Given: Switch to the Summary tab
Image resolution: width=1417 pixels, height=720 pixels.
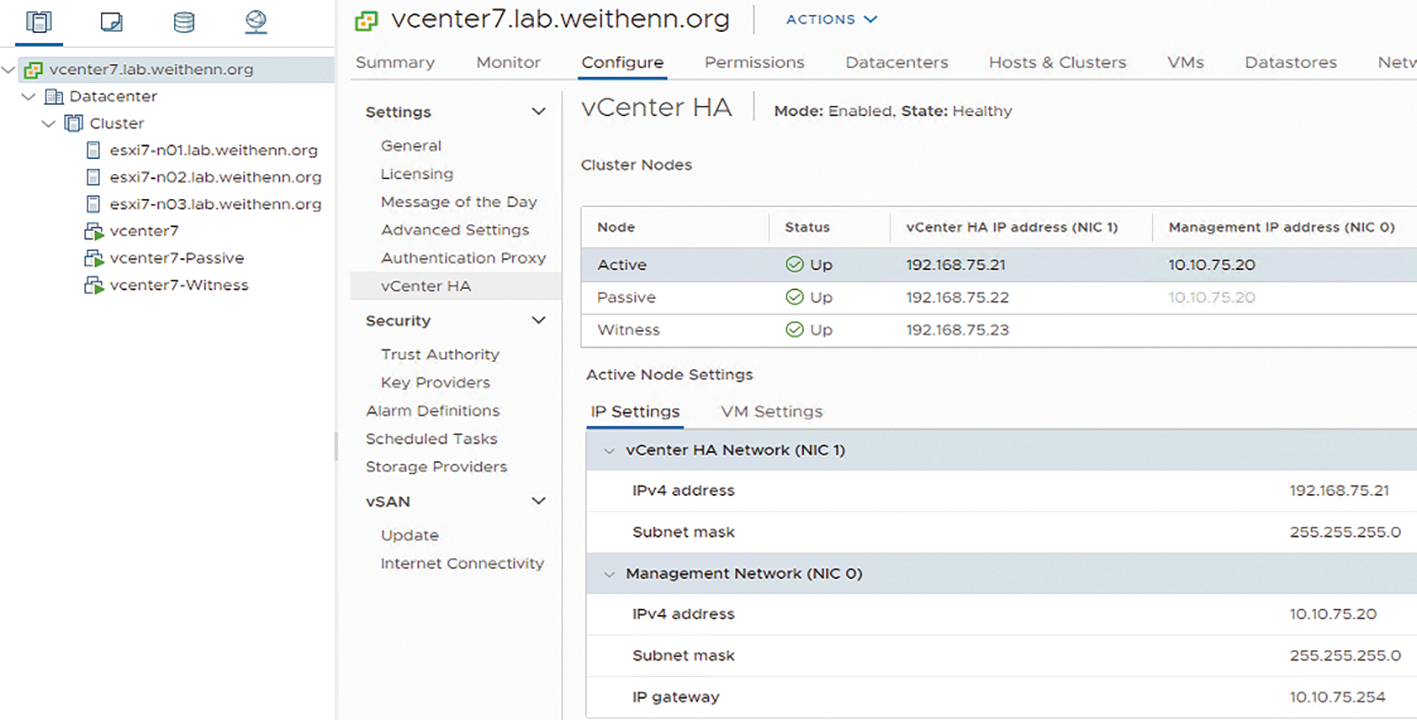Looking at the screenshot, I should [395, 62].
